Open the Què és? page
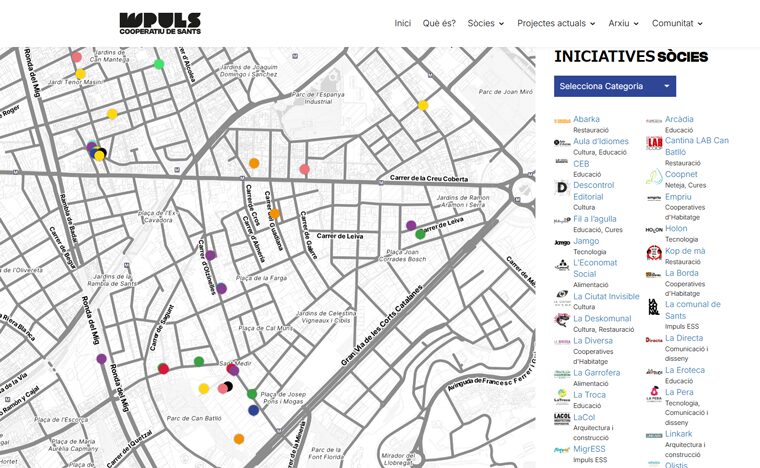The image size is (760, 468). (439, 23)
